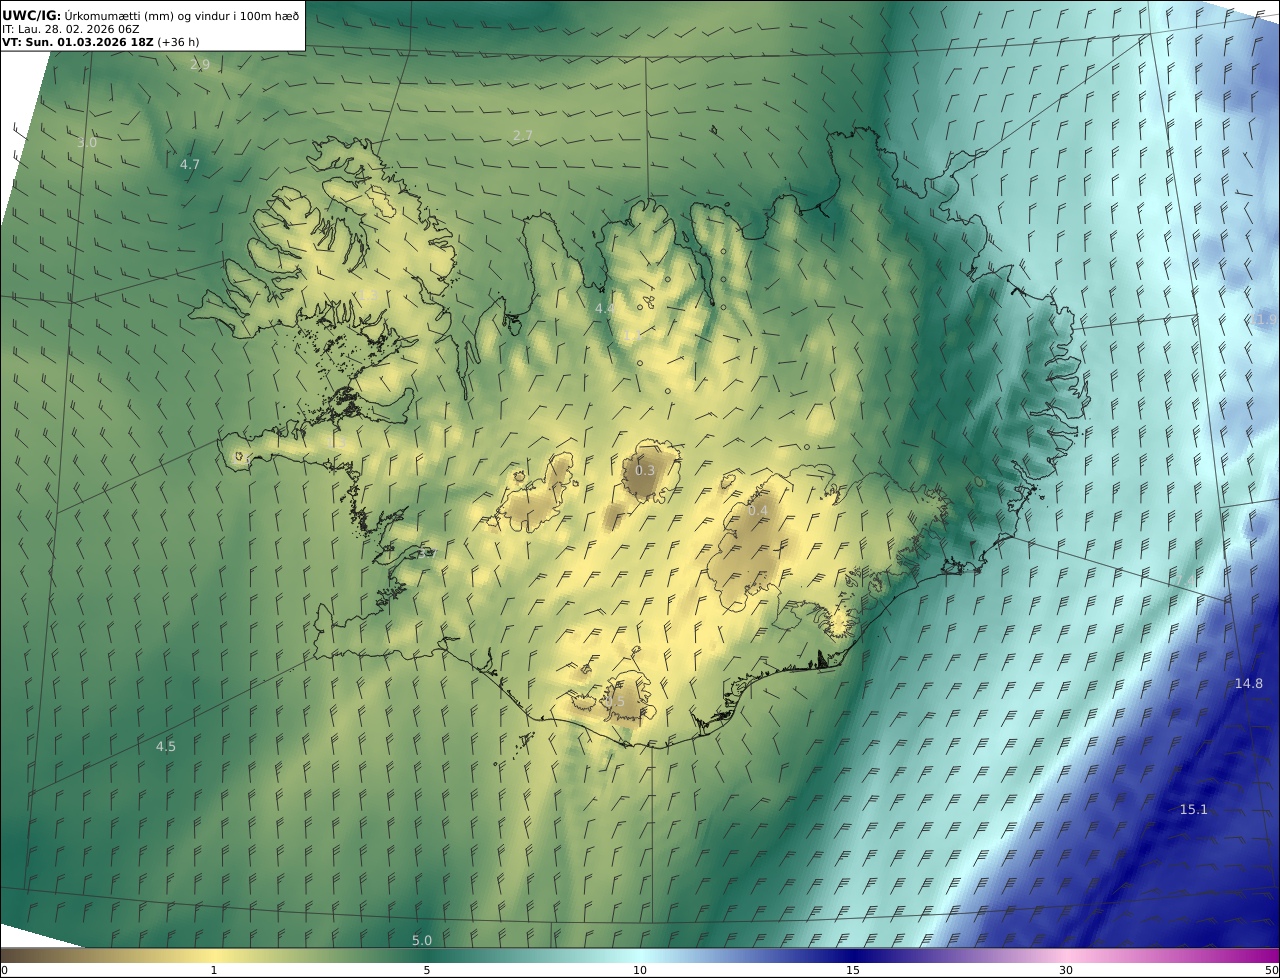
Task: Click the '0.5' label on the southern glacier
Action: [x=615, y=702]
